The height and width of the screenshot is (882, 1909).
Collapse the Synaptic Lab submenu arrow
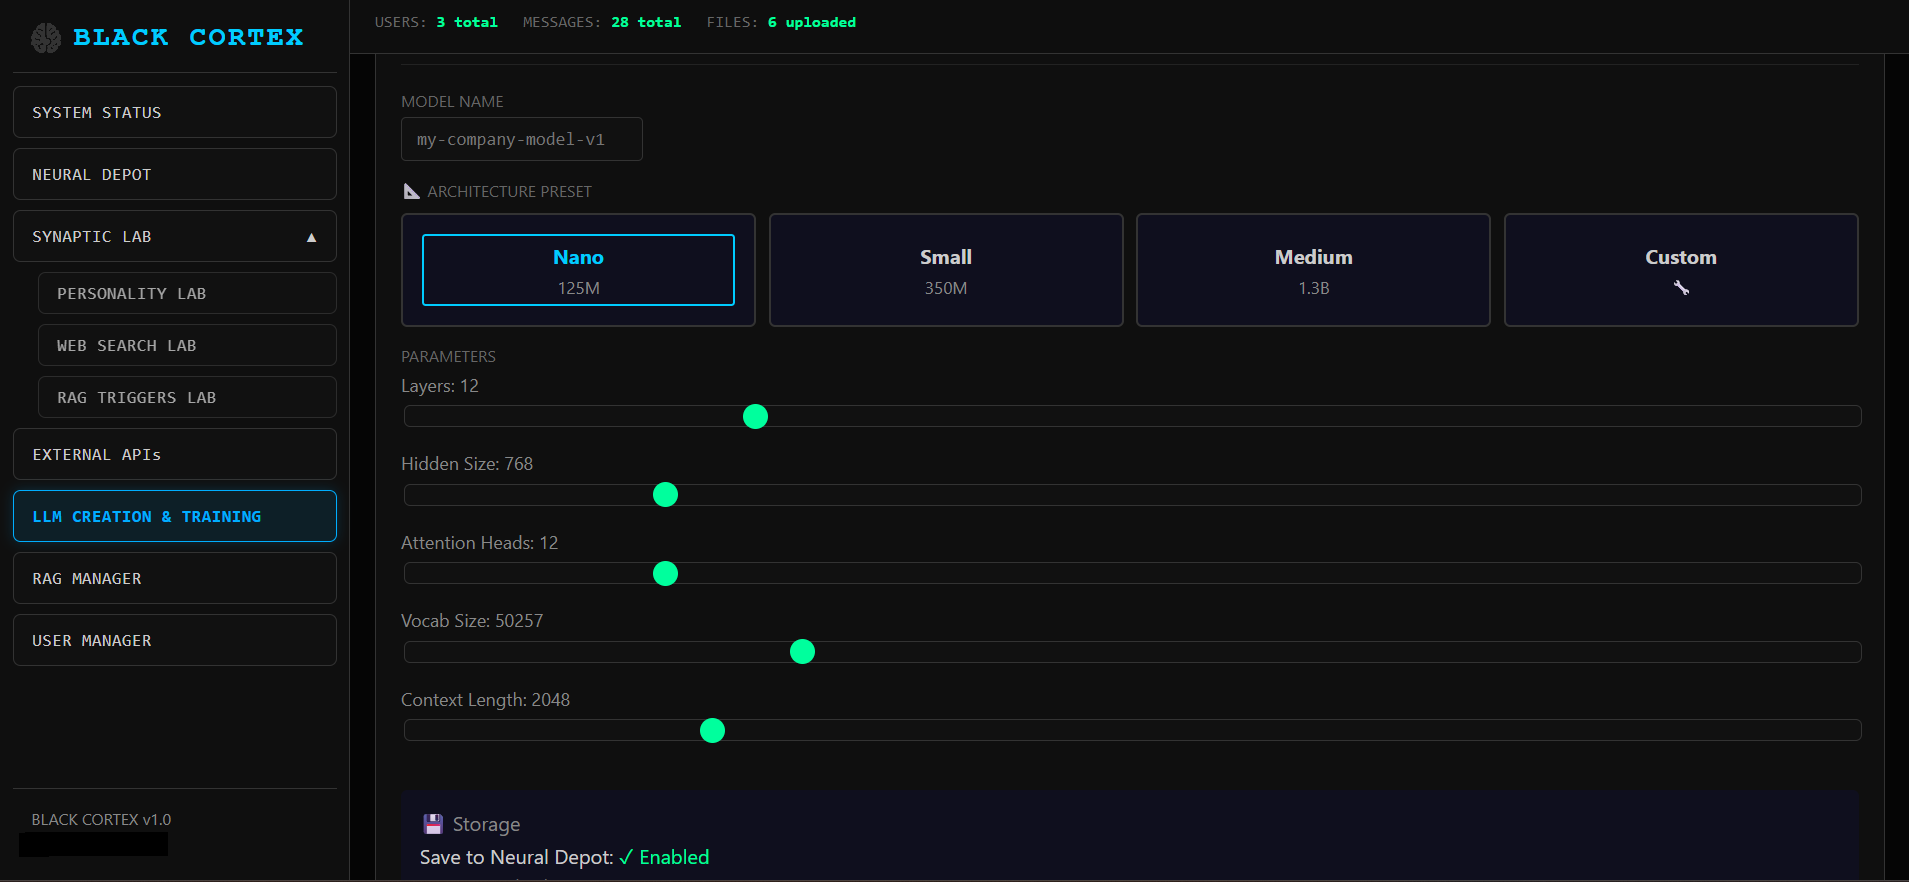(311, 237)
